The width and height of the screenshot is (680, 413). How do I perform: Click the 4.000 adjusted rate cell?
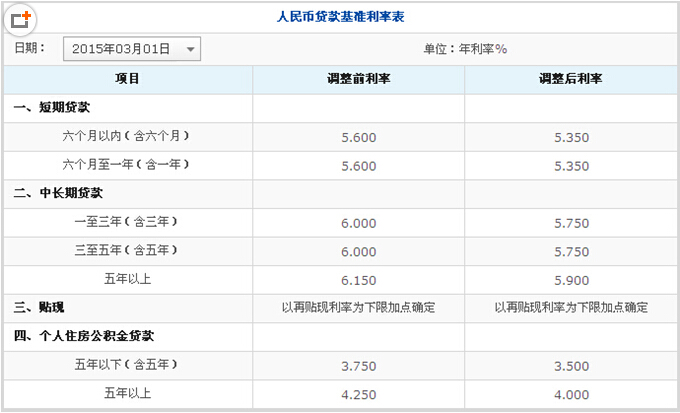point(571,395)
